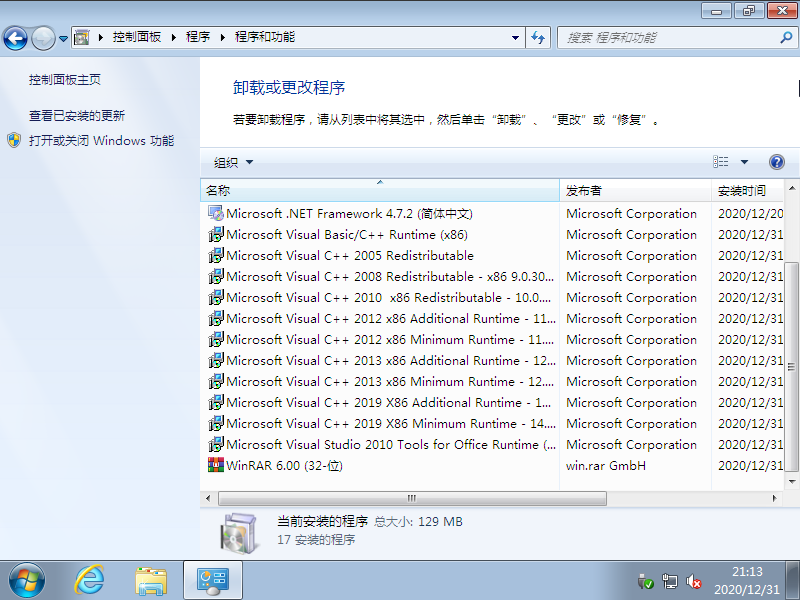Open the recent pages dropdown arrow
The height and width of the screenshot is (600, 800).
pyautogui.click(x=63, y=38)
